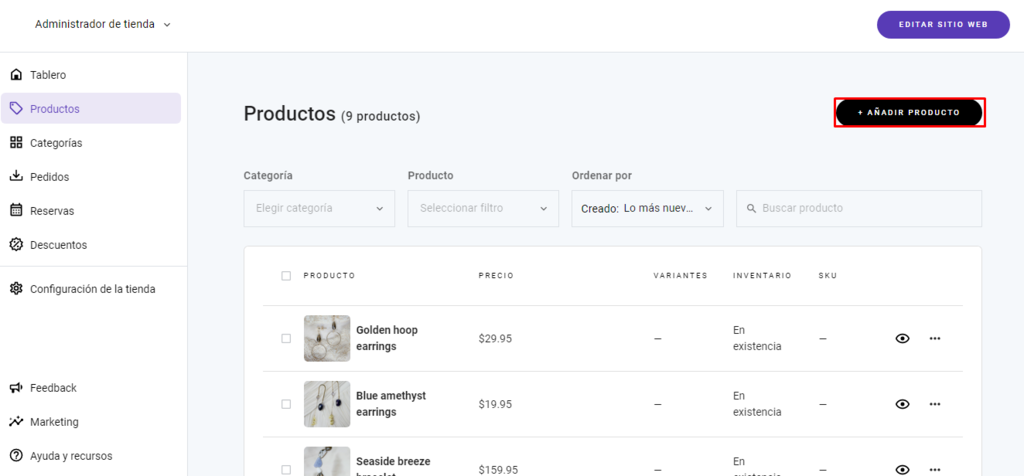The width and height of the screenshot is (1024, 476).
Task: Select the Golden hoop earrings checkbox
Action: [x=286, y=338]
